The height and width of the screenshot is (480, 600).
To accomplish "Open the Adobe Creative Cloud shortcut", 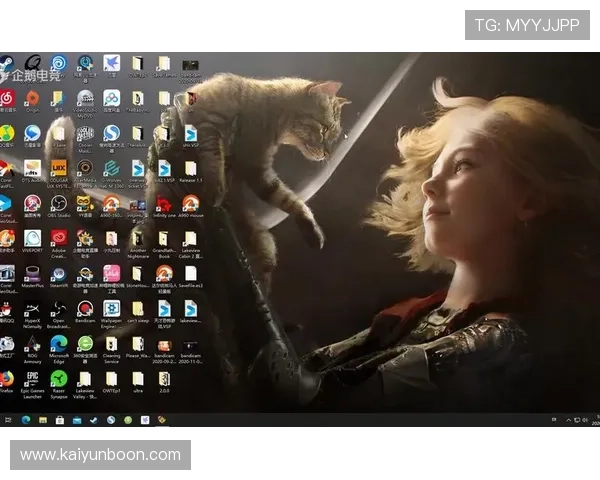I will pyautogui.click(x=59, y=239).
